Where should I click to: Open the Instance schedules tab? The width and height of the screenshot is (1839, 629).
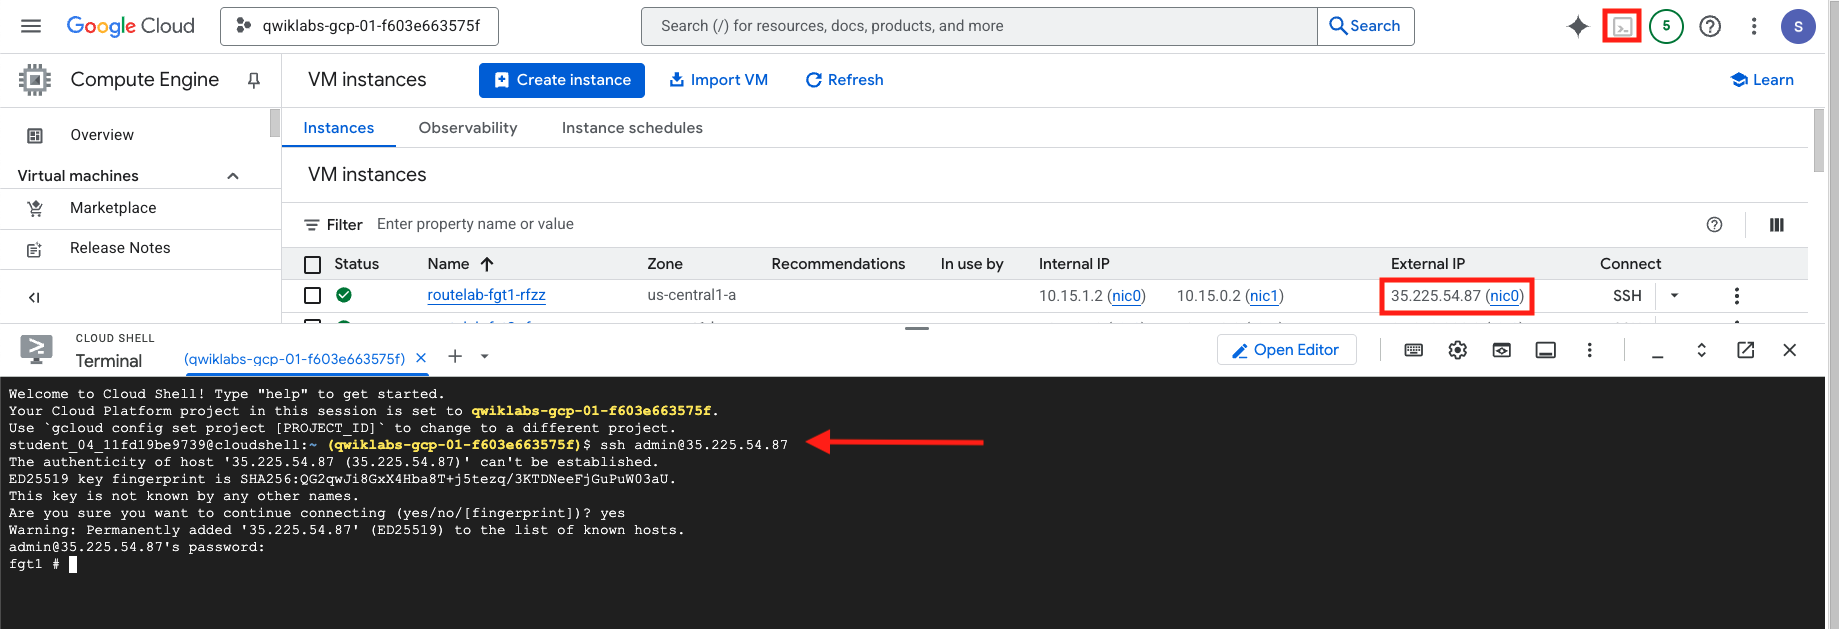(632, 128)
